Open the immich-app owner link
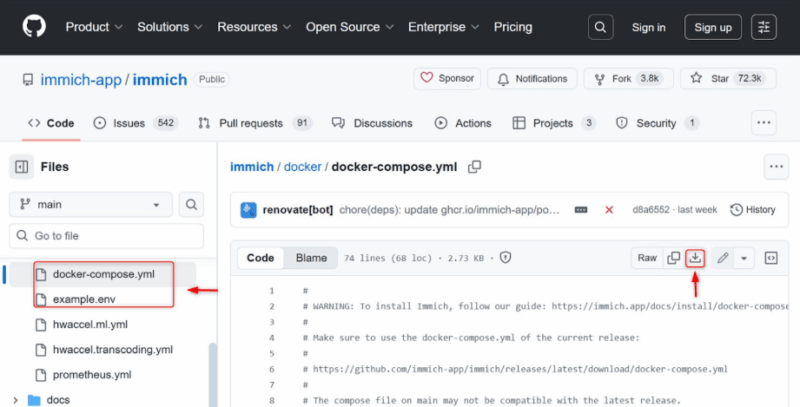Image resolution: width=800 pixels, height=407 pixels. tap(81, 80)
